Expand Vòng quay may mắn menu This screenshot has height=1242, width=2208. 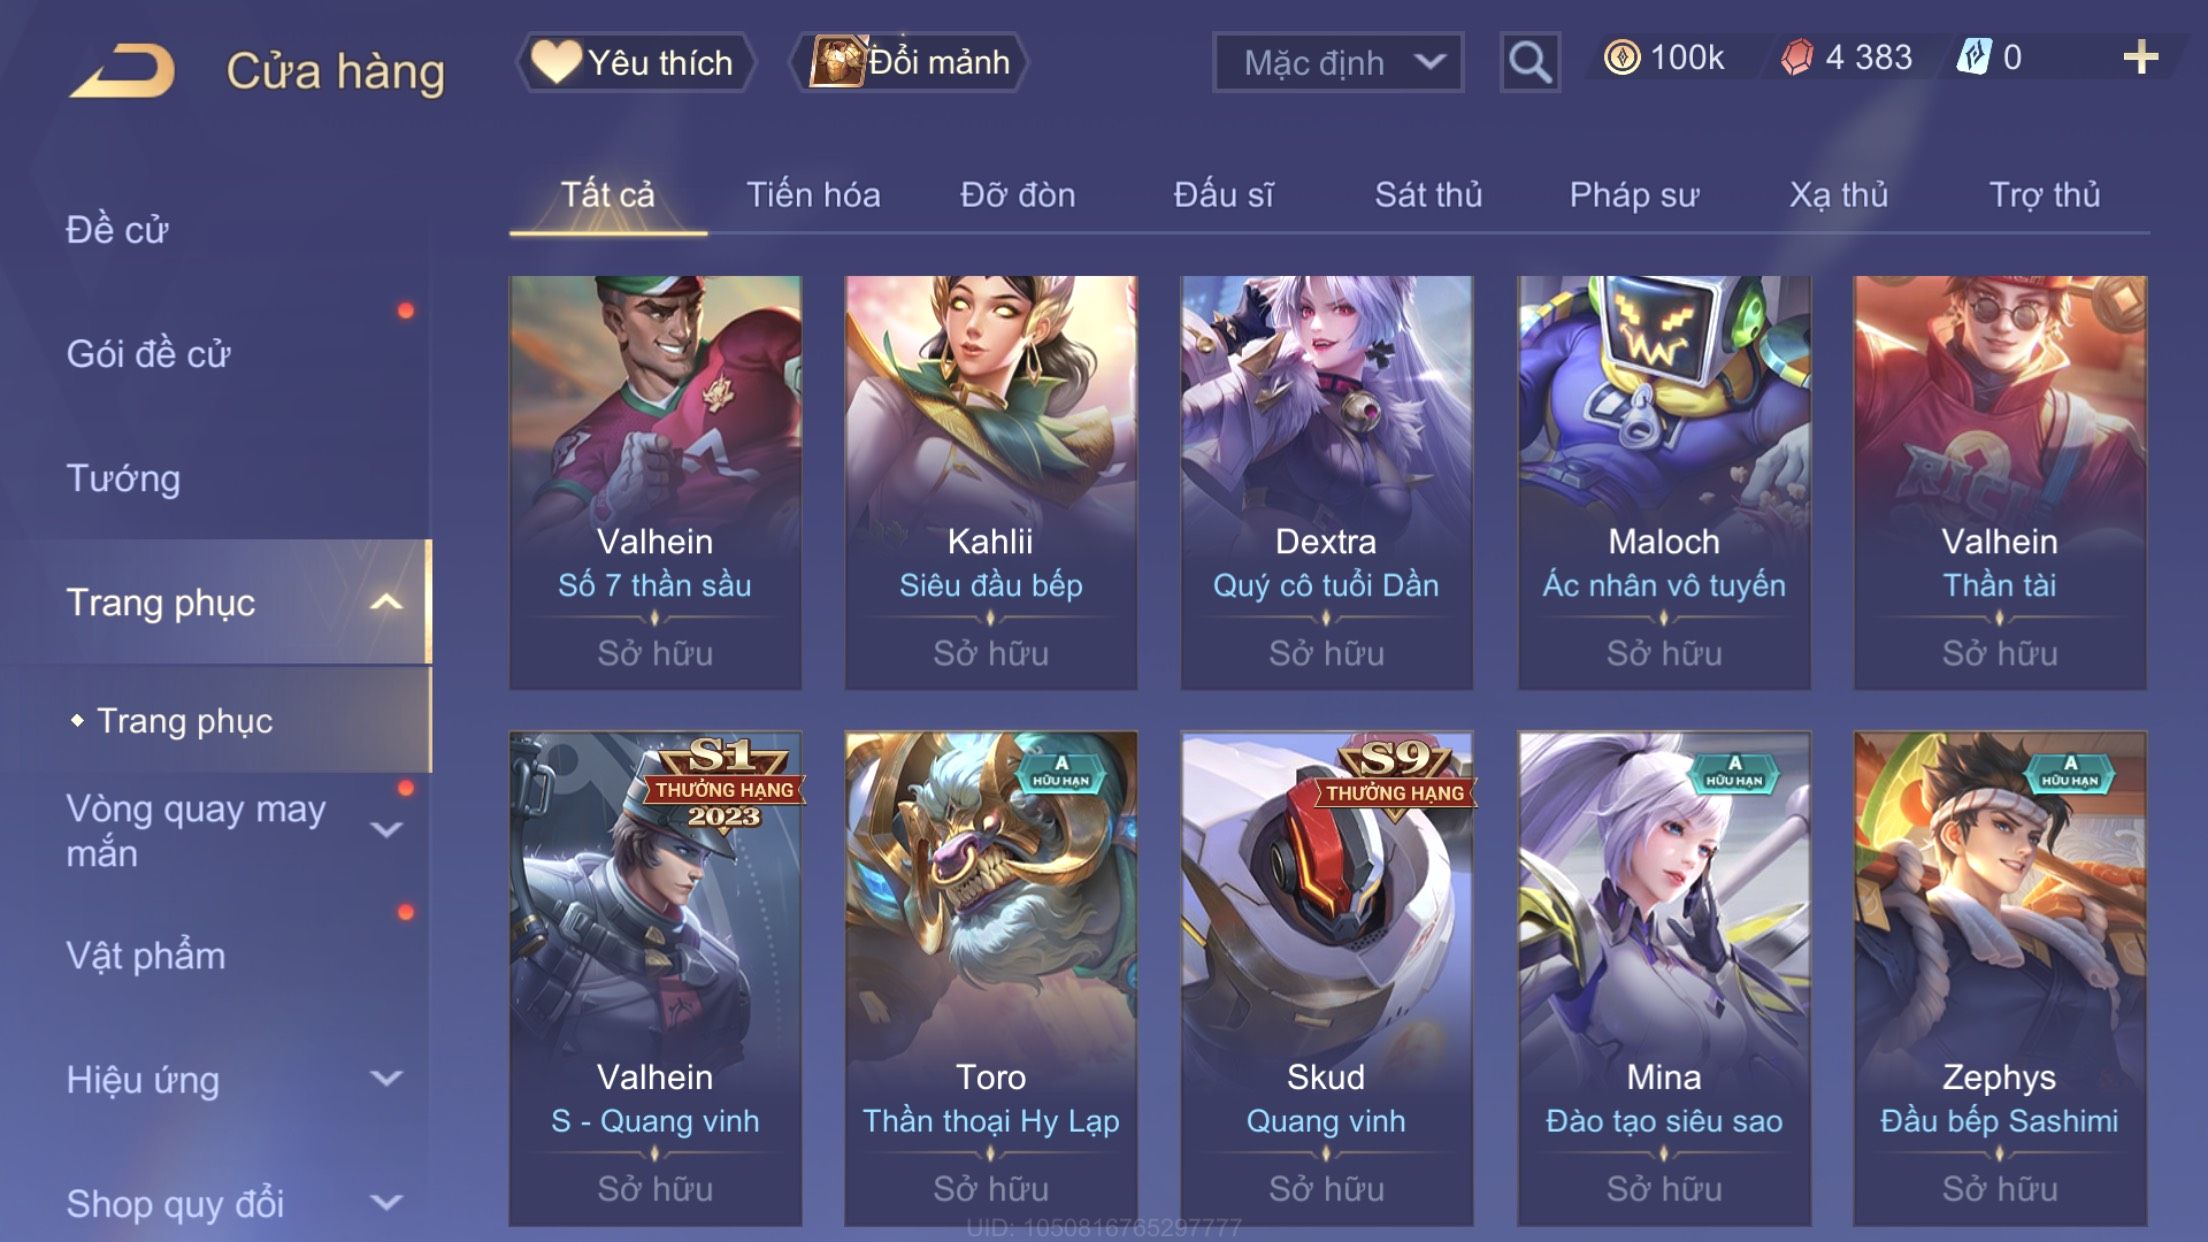coord(386,830)
